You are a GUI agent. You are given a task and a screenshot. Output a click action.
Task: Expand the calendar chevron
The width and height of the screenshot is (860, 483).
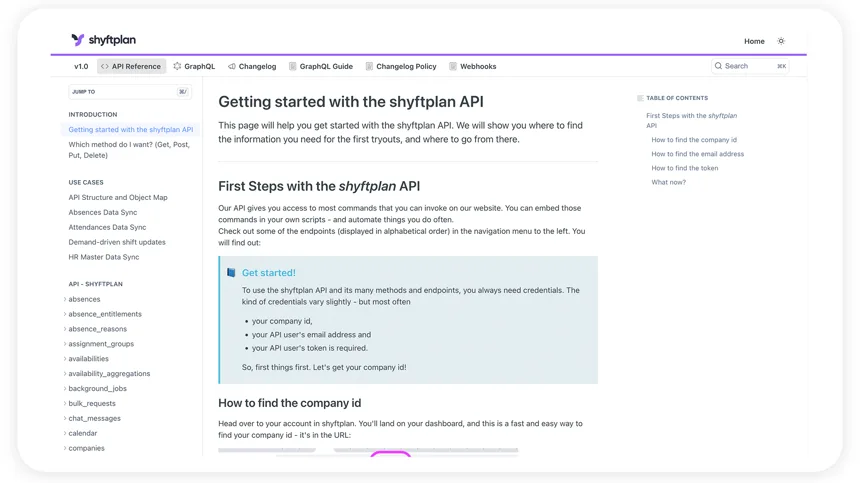coord(65,433)
